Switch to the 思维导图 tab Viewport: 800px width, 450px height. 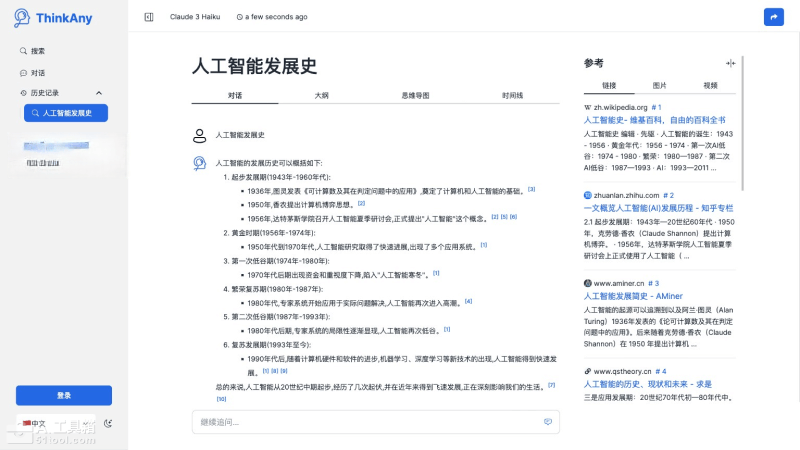pyautogui.click(x=415, y=95)
